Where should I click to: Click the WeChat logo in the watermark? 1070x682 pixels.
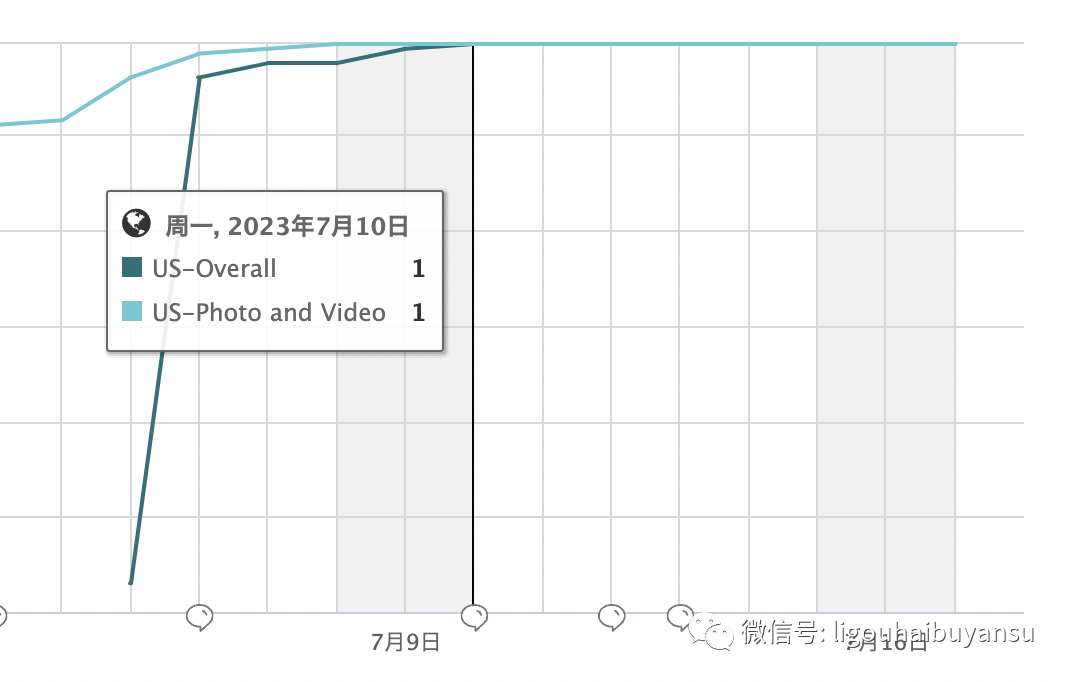point(710,633)
